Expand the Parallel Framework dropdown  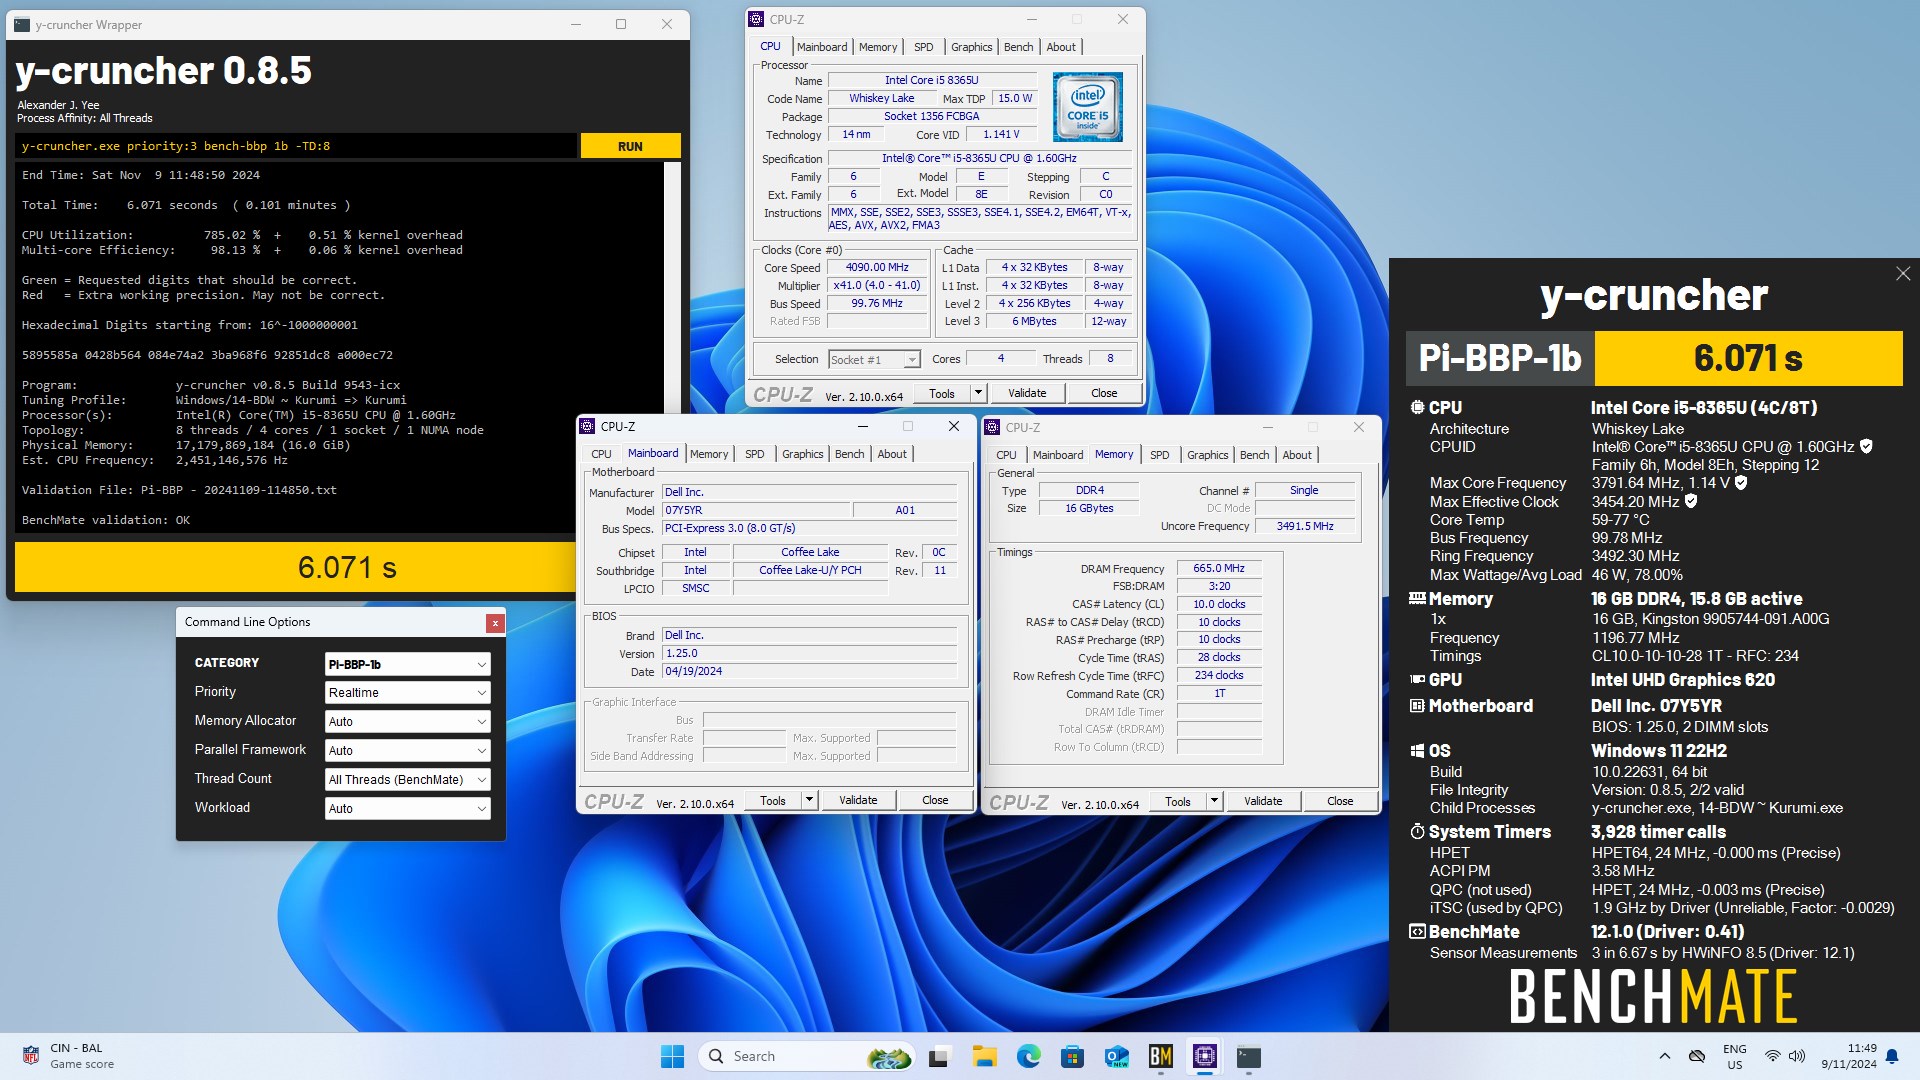point(408,750)
